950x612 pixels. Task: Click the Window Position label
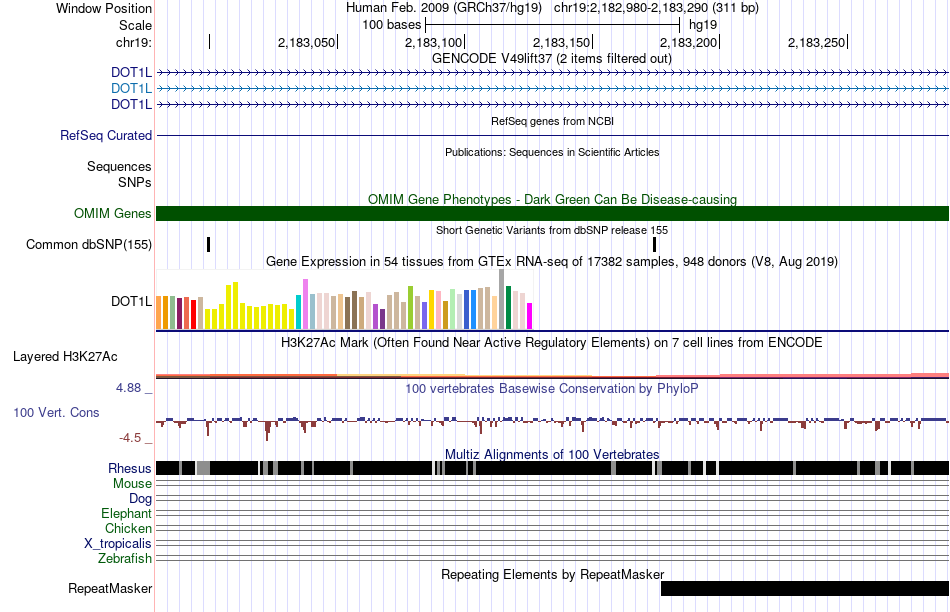104,8
